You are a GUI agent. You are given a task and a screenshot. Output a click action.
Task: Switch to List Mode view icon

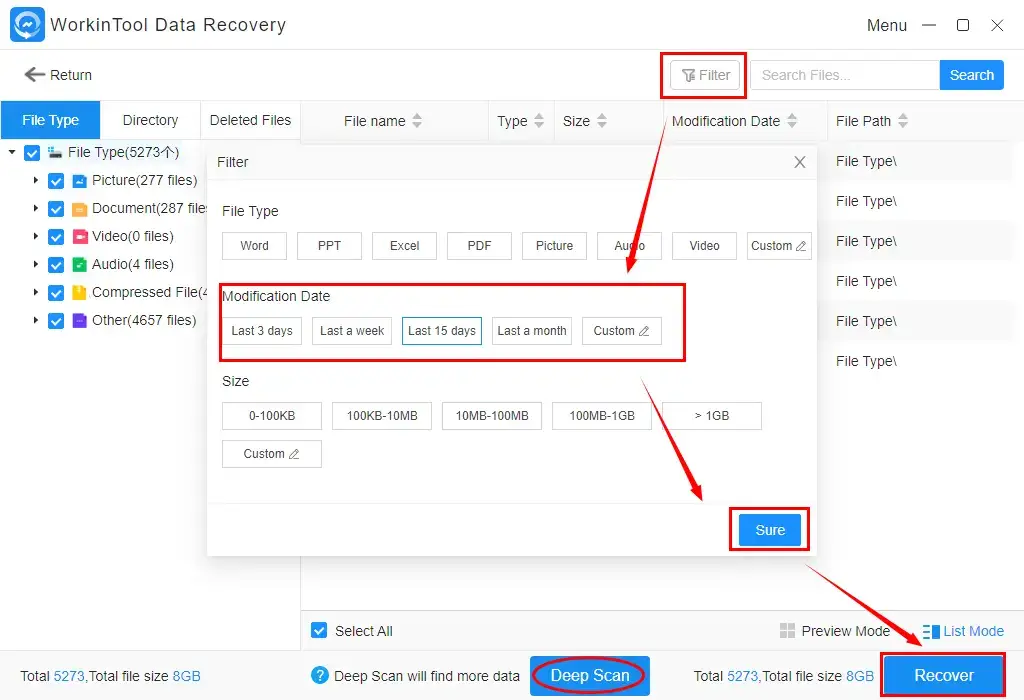coord(931,631)
